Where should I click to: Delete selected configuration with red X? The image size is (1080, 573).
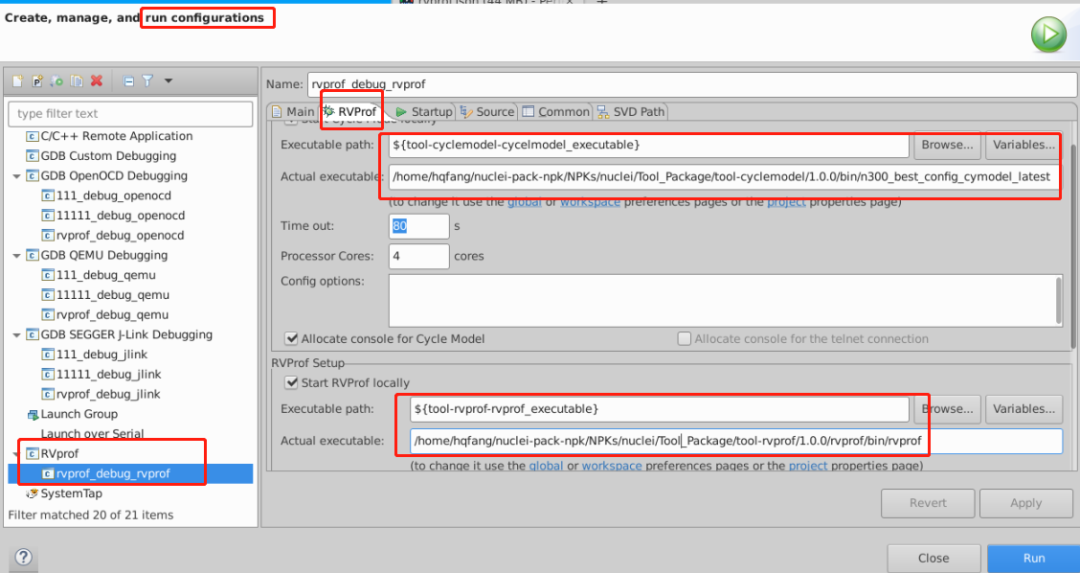(x=97, y=81)
